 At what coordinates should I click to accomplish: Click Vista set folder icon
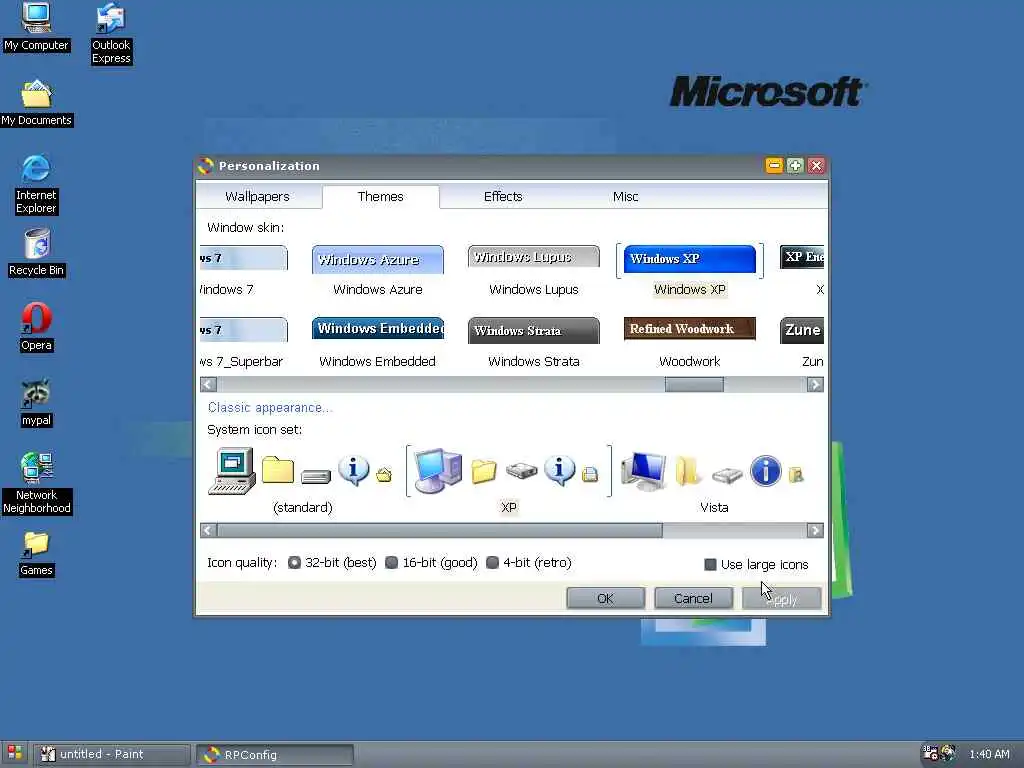[x=688, y=471]
